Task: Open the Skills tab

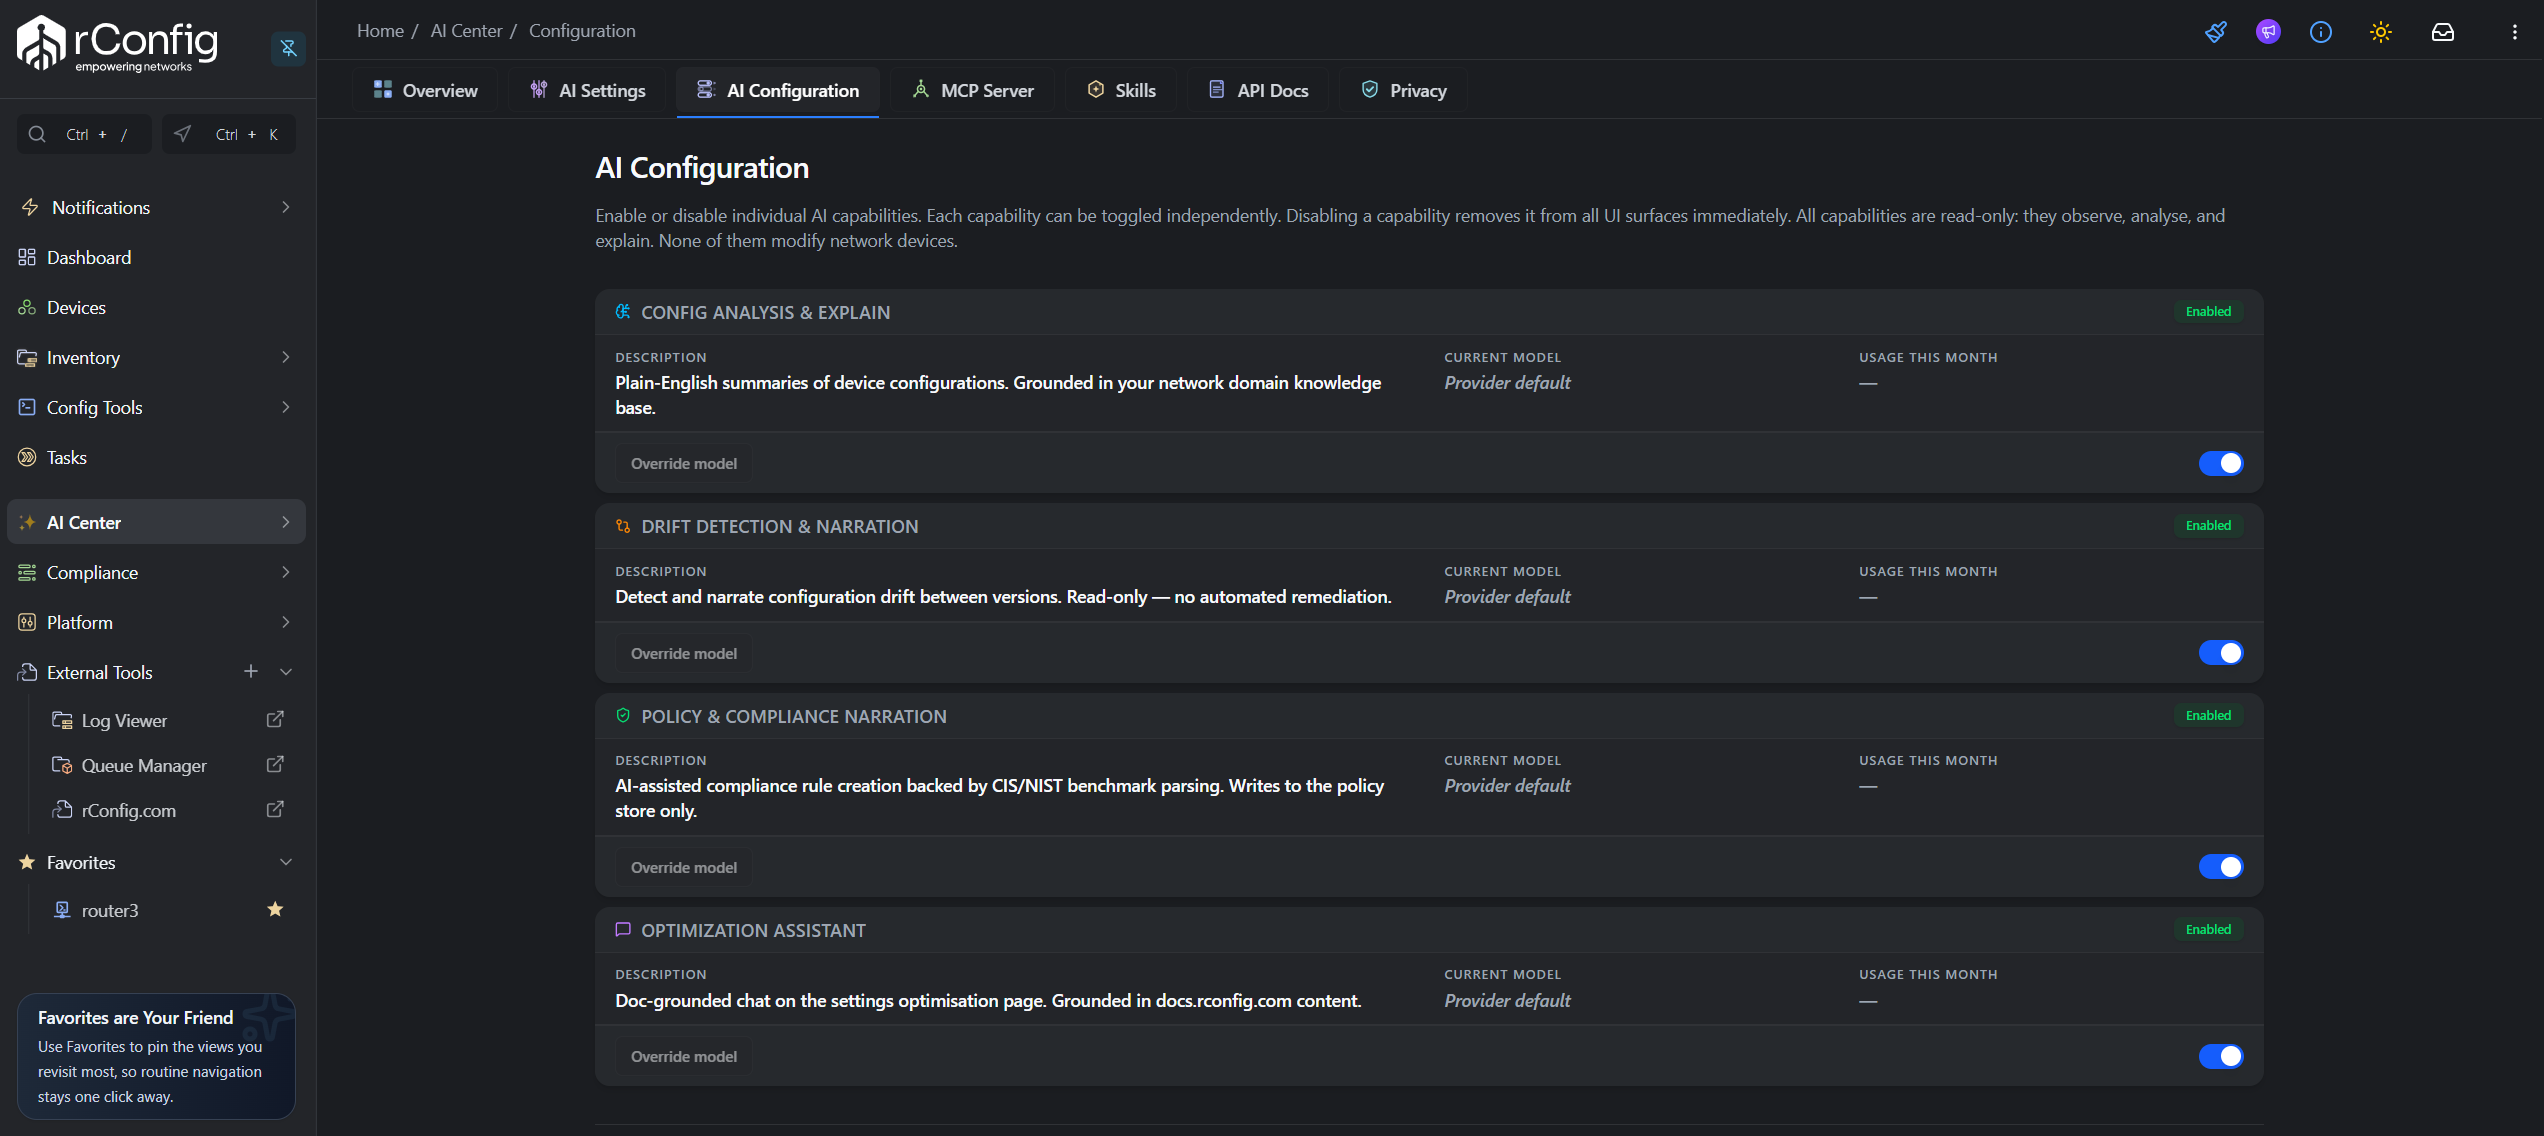Action: tap(1121, 90)
